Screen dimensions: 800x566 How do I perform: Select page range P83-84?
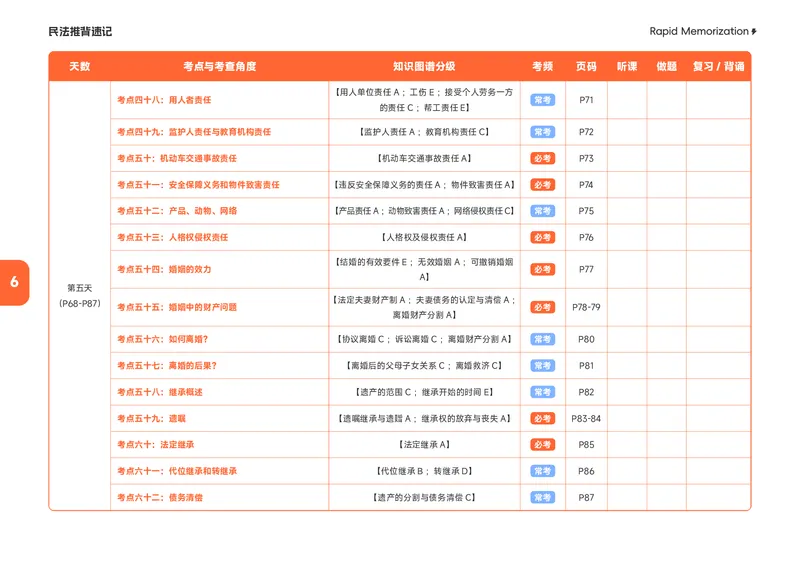[586, 419]
